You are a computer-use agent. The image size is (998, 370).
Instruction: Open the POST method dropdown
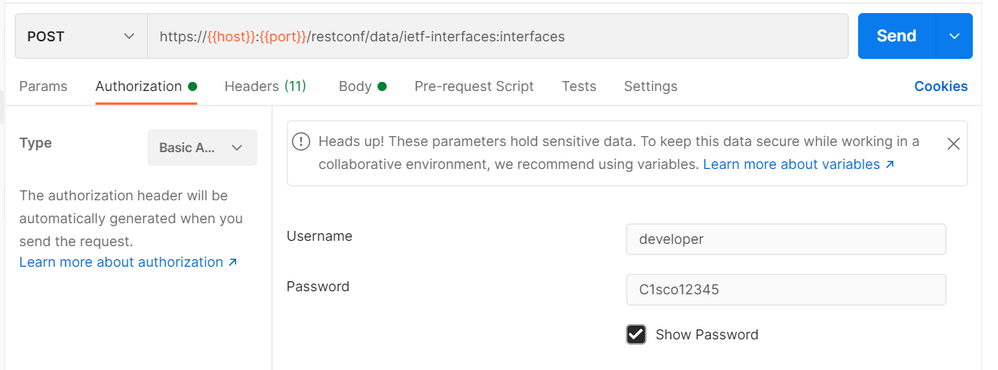pyautogui.click(x=81, y=36)
